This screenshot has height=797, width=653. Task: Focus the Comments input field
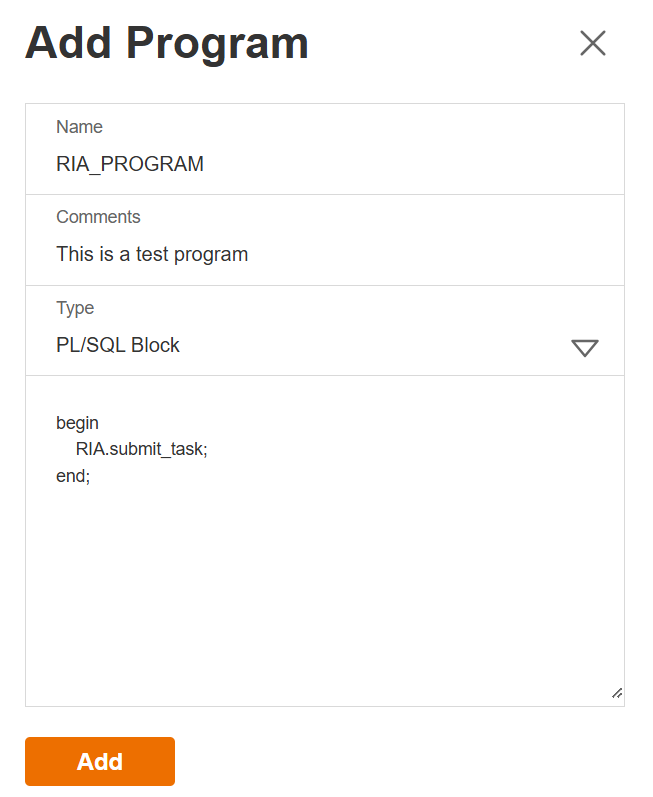coord(325,254)
